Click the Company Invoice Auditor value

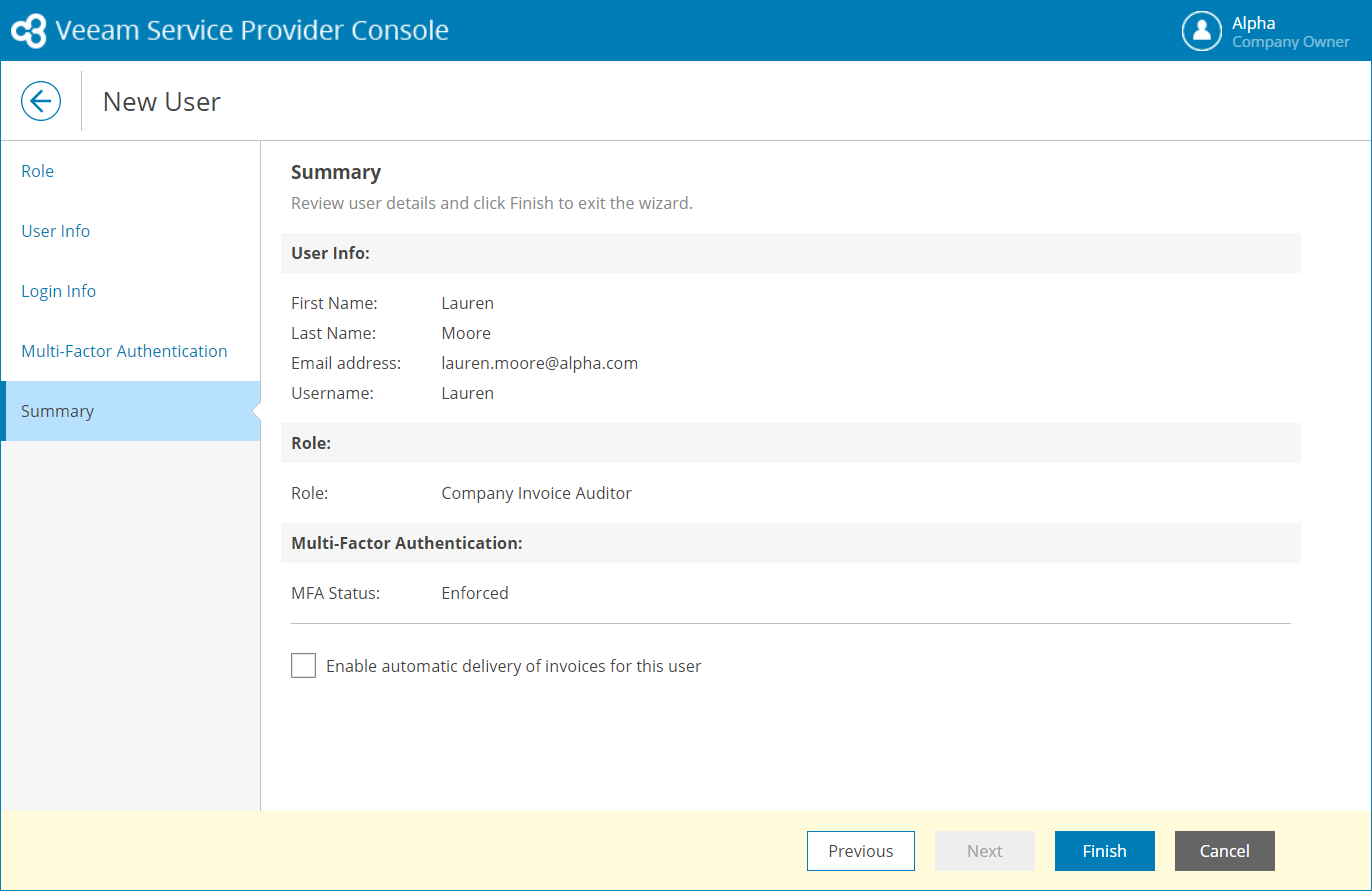[x=537, y=493]
